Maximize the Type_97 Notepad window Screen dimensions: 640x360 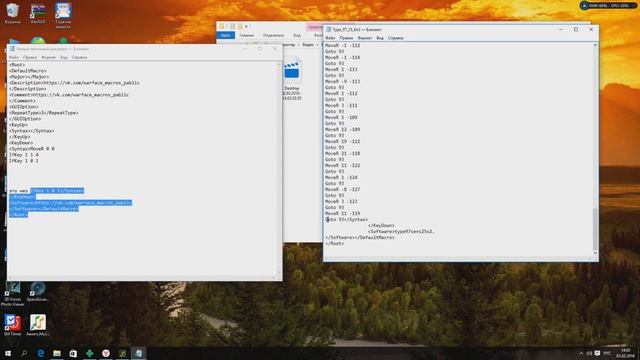click(576, 29)
